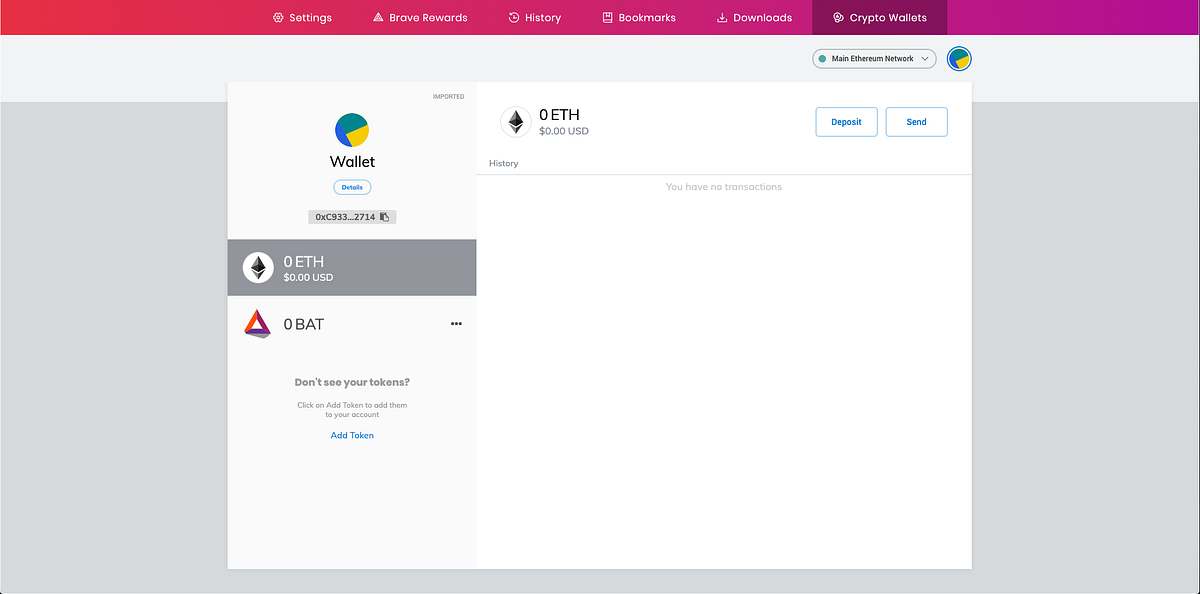Select the 0 ETH asset in sidebar
The height and width of the screenshot is (594, 1200).
(352, 268)
